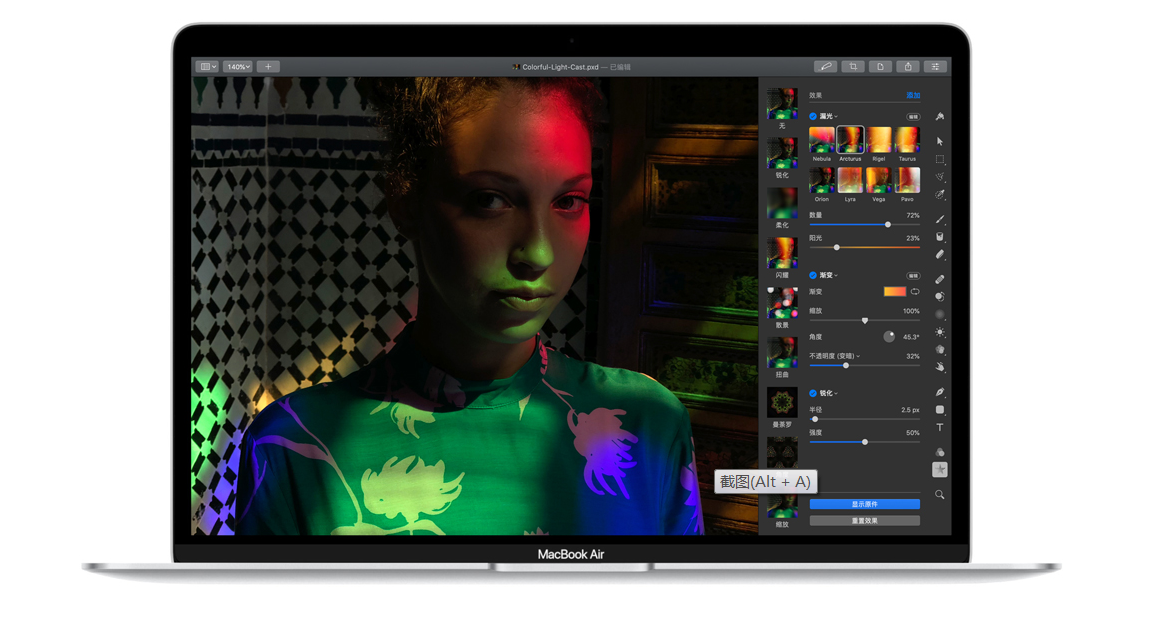
Task: Click the edit badge beside 漏光
Action: 913,117
